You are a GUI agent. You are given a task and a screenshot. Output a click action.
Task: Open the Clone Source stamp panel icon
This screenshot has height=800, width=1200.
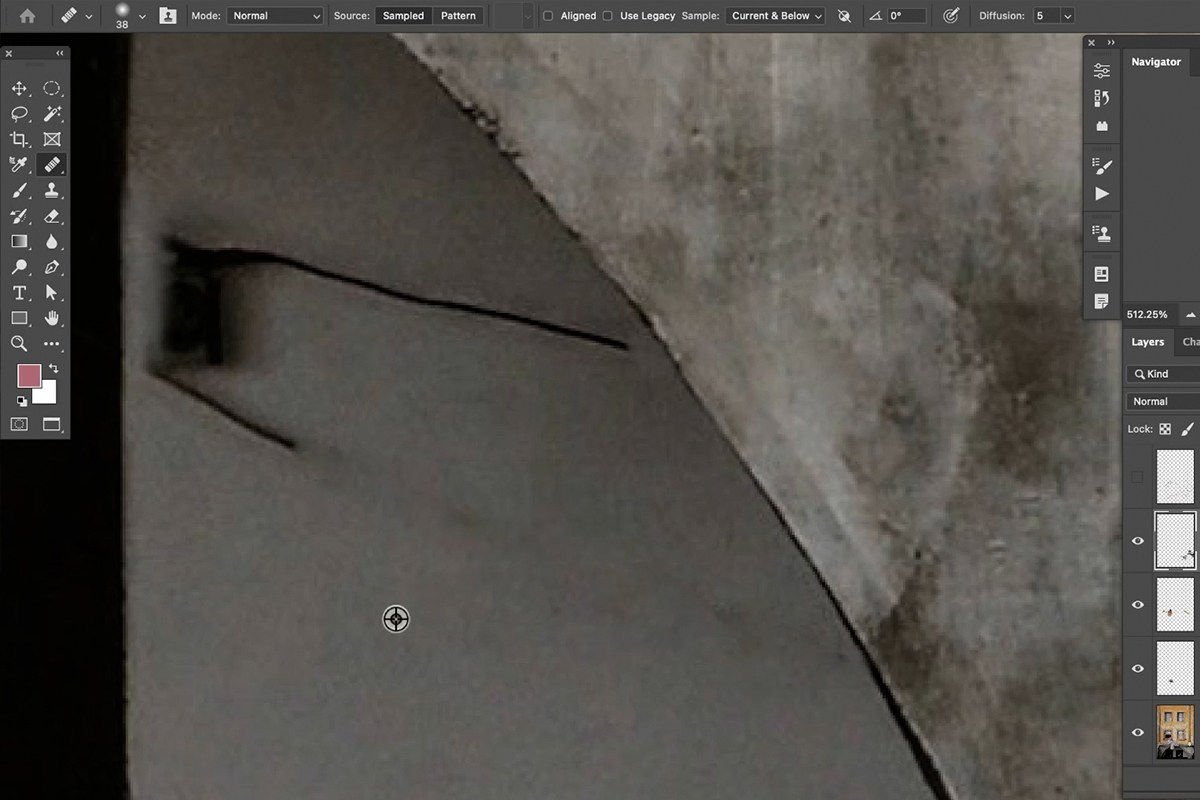pos(1102,233)
